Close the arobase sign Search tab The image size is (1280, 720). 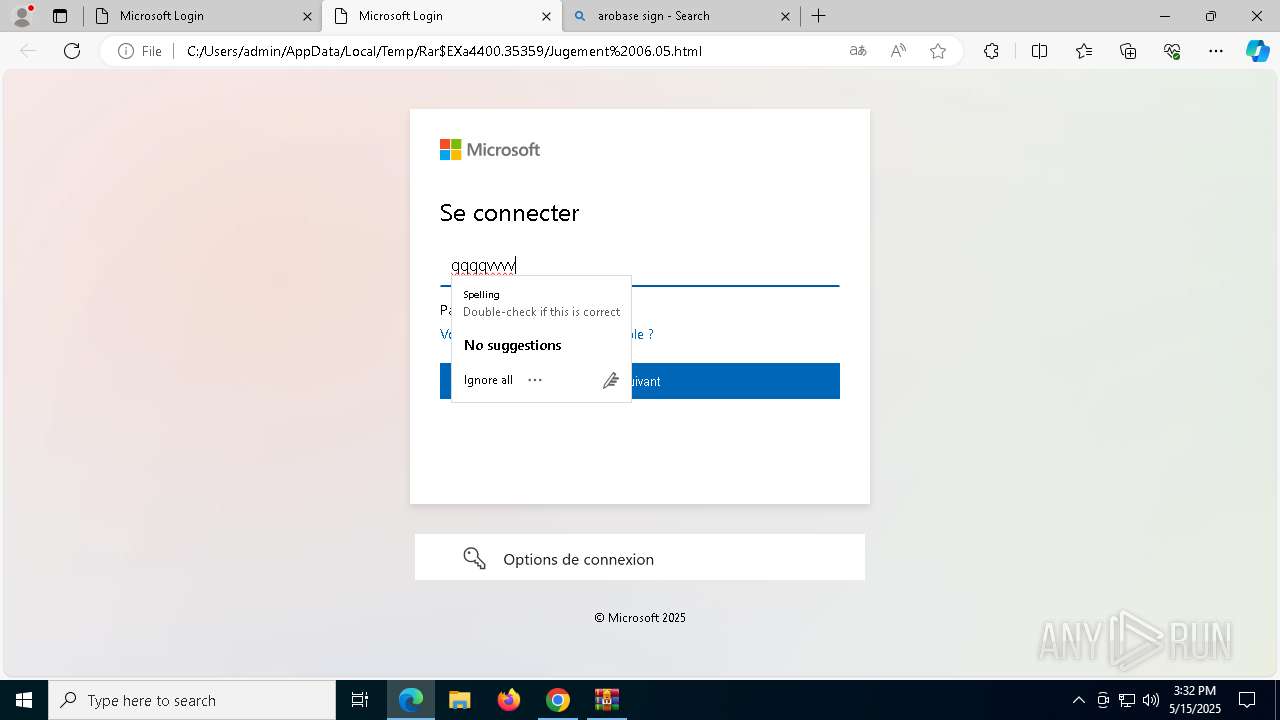pos(785,16)
